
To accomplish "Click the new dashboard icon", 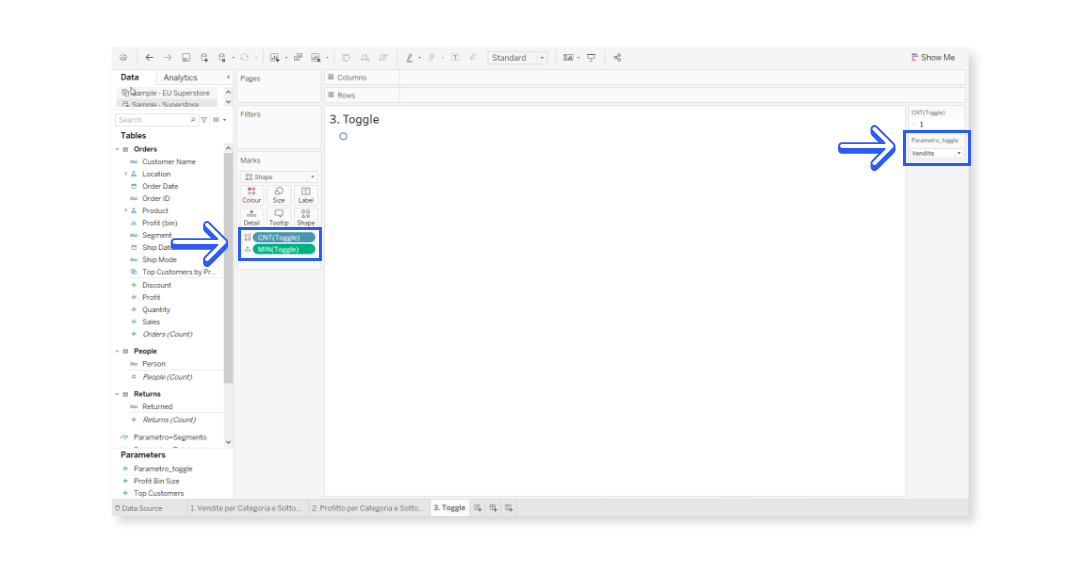I will point(493,508).
